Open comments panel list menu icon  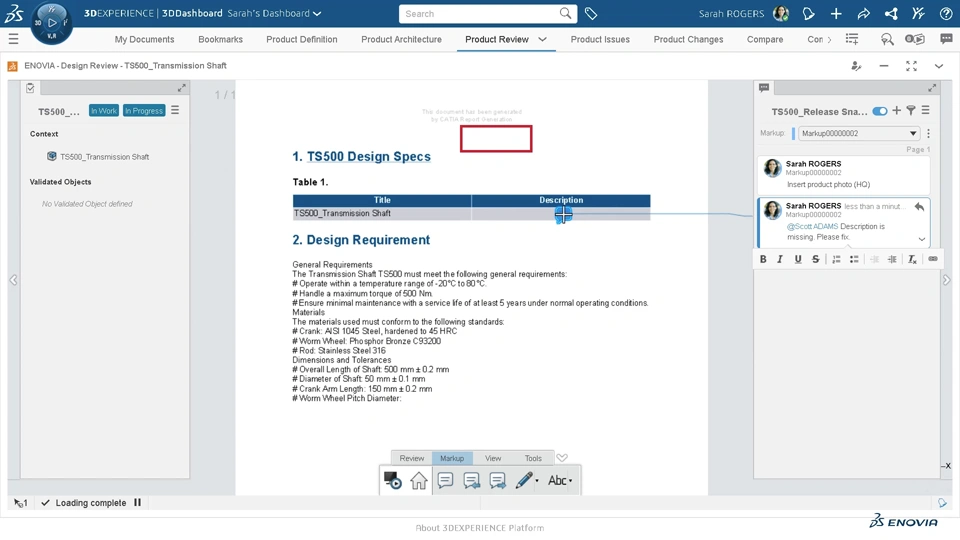coord(926,110)
